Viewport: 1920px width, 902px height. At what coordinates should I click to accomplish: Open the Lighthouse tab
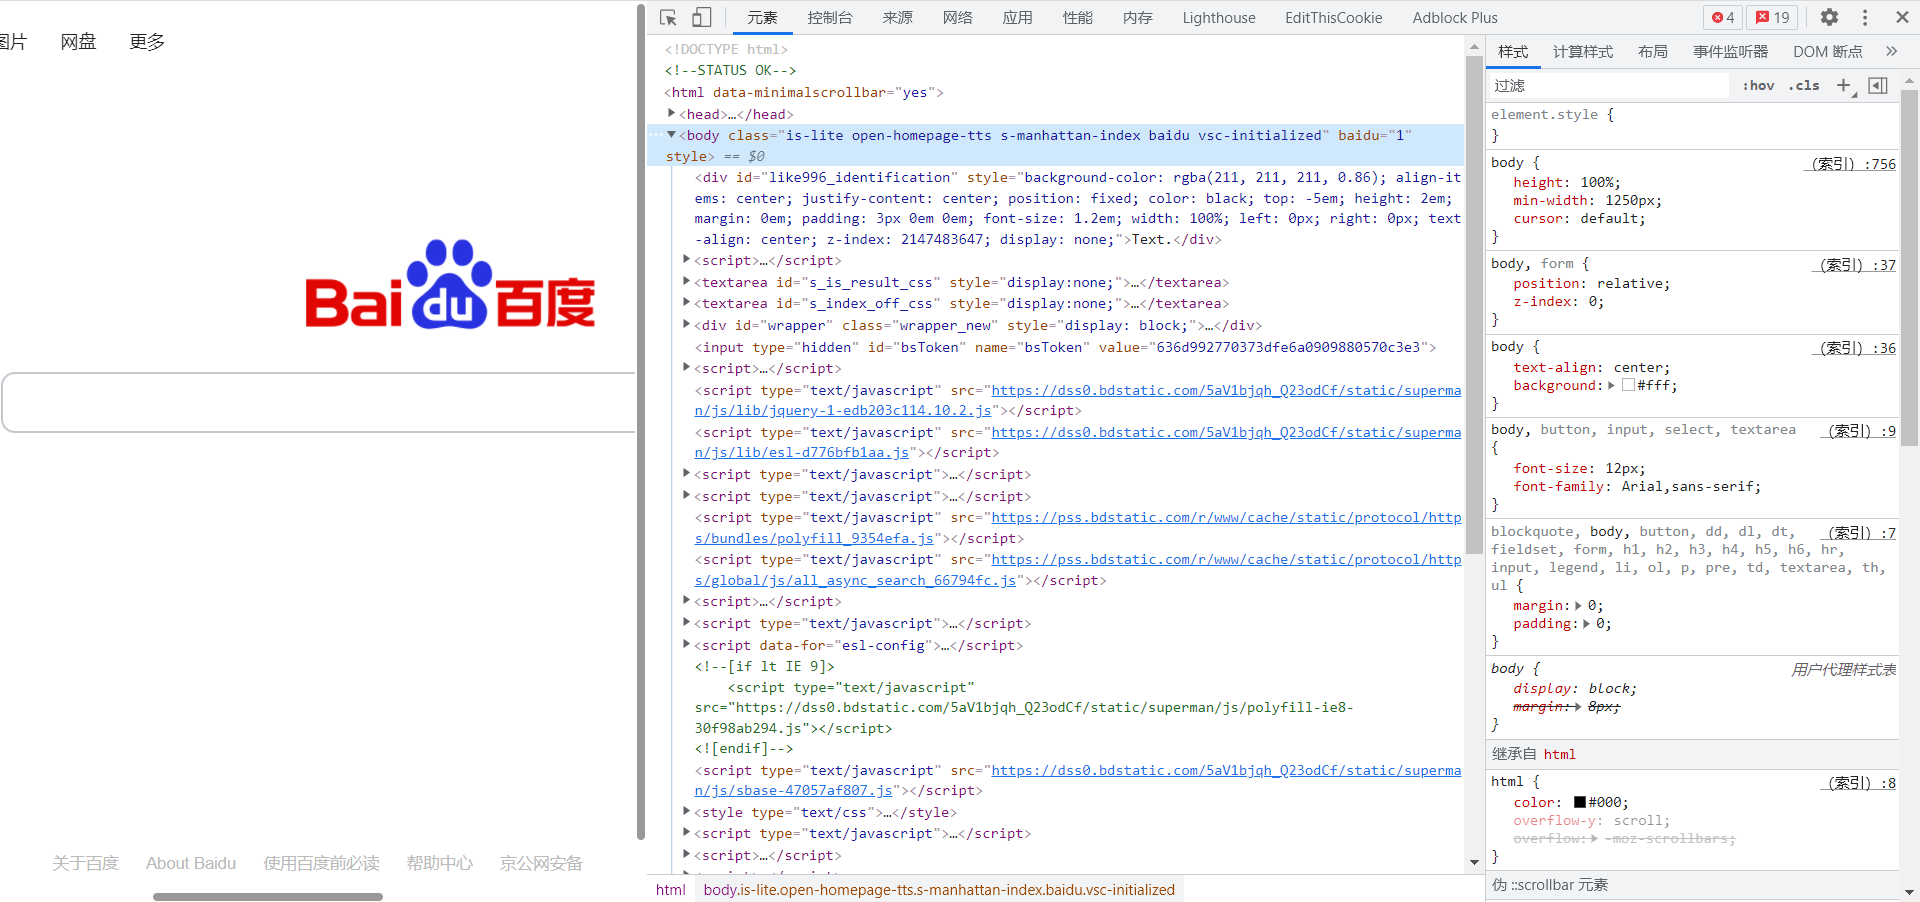click(x=1219, y=18)
